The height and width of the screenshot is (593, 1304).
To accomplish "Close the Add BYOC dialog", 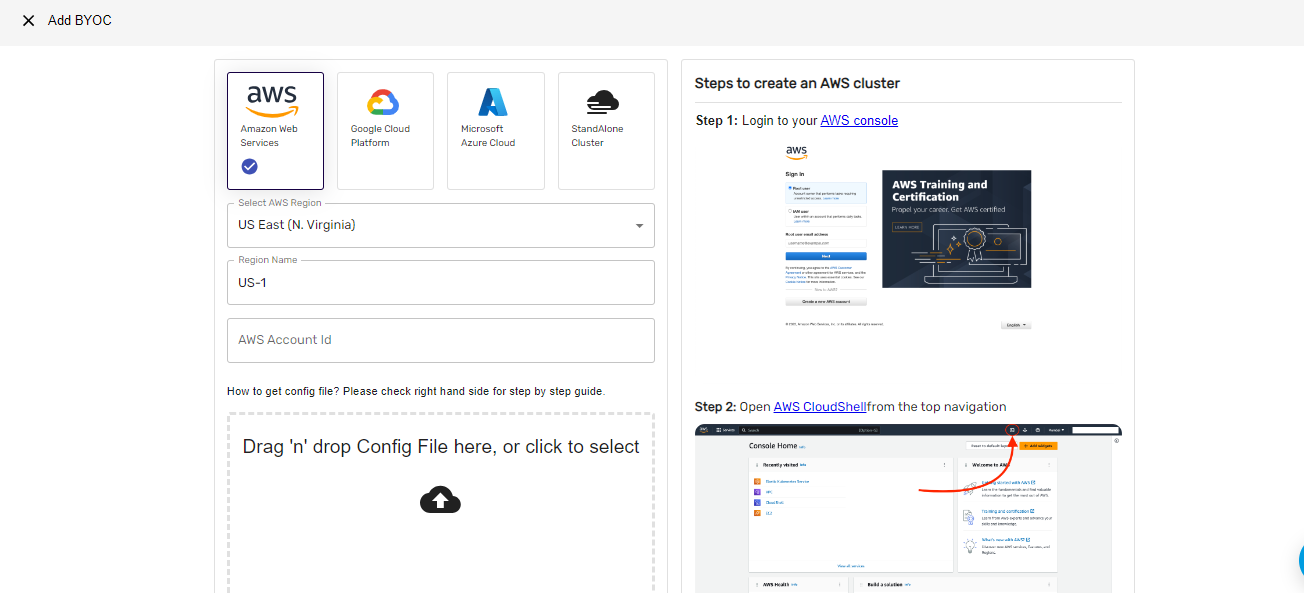I will pyautogui.click(x=28, y=21).
